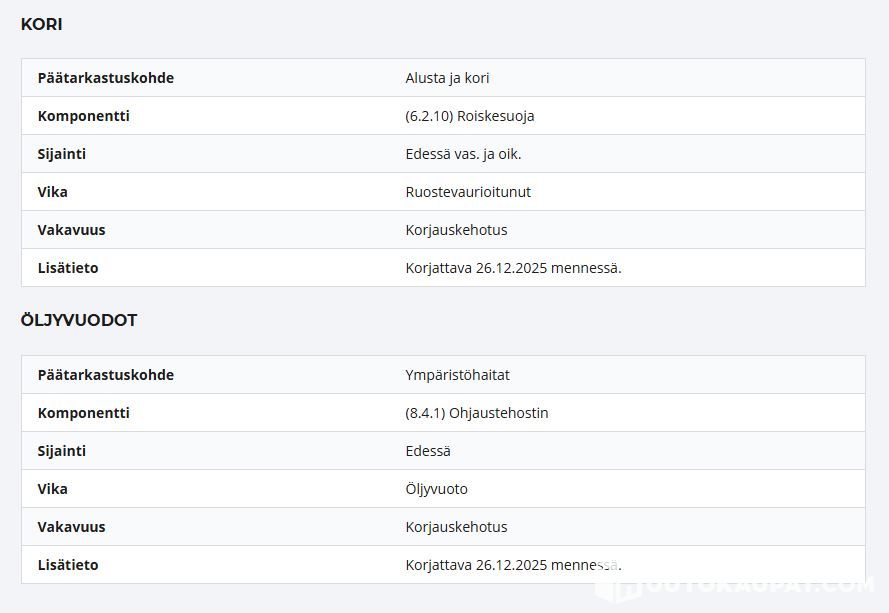Click the 'Ruostevaurioitunut' fault value
The image size is (889, 613).
[x=468, y=192]
